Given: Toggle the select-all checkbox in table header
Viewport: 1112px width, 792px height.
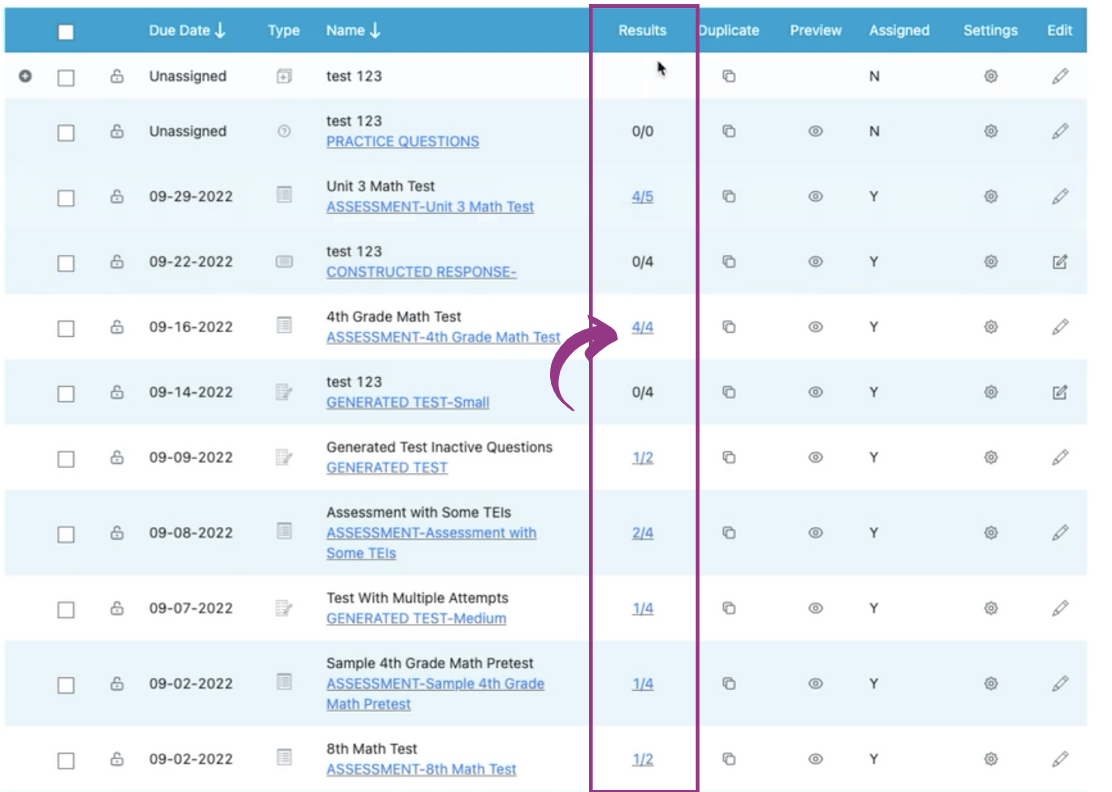Looking at the screenshot, I should pyautogui.click(x=66, y=32).
